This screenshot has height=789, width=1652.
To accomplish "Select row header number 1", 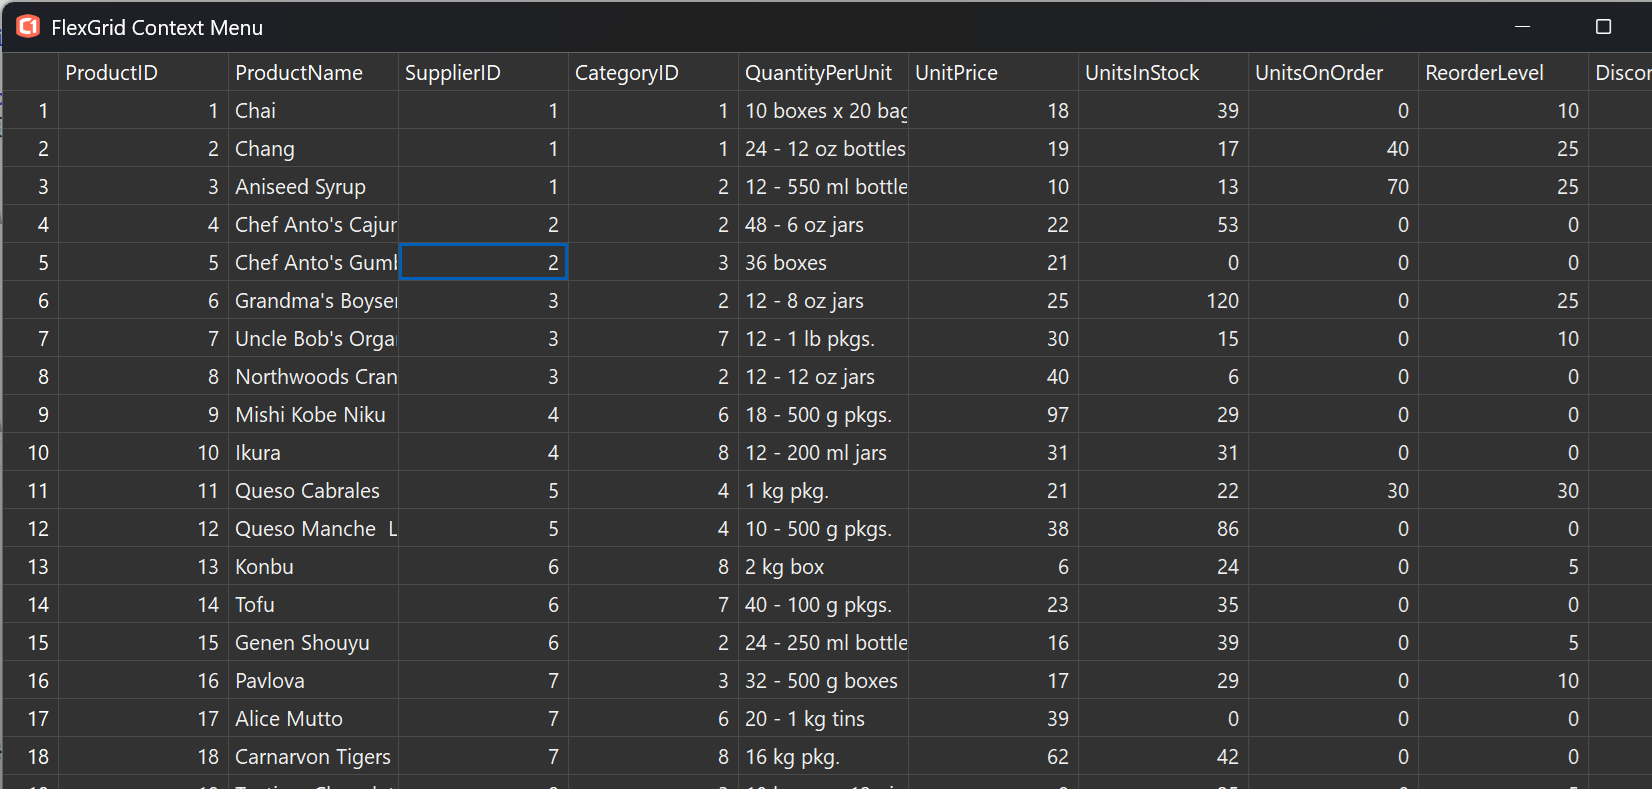I will 31,111.
